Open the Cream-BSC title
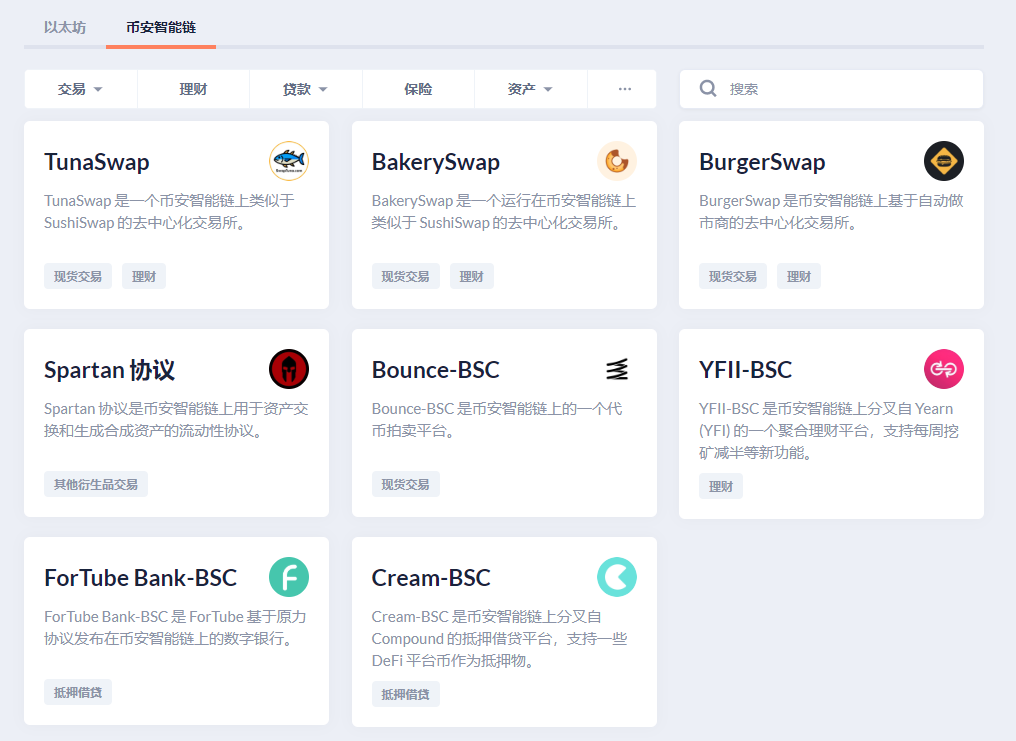Image resolution: width=1016 pixels, height=741 pixels. click(431, 578)
